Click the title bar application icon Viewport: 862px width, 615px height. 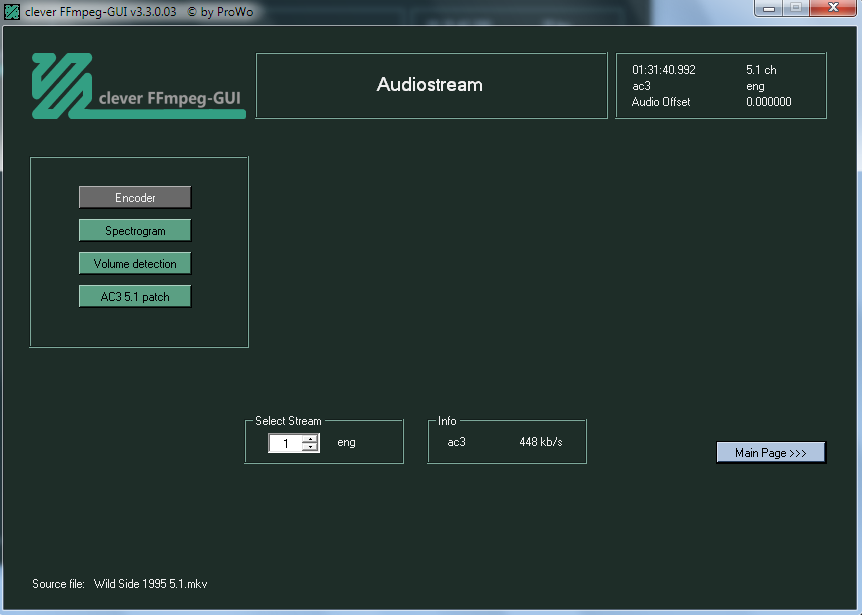pos(12,12)
